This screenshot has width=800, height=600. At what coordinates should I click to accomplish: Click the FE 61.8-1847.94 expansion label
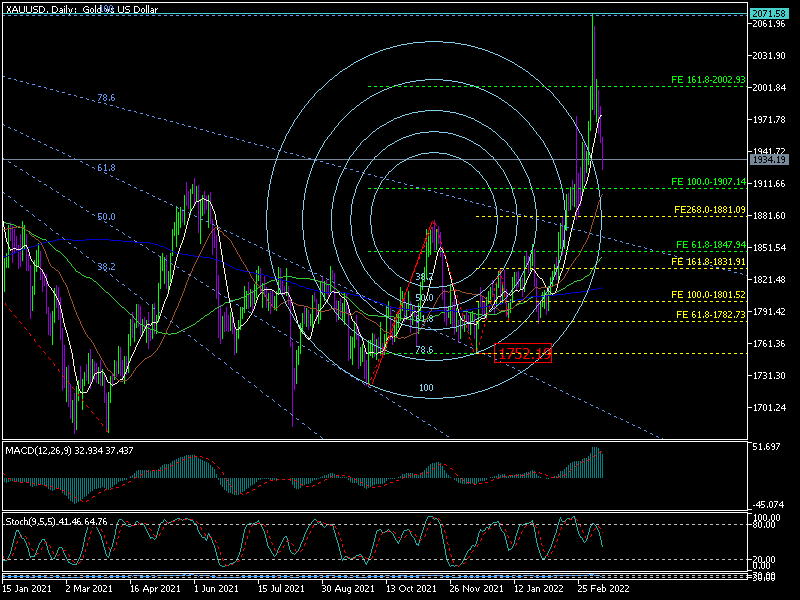711,244
